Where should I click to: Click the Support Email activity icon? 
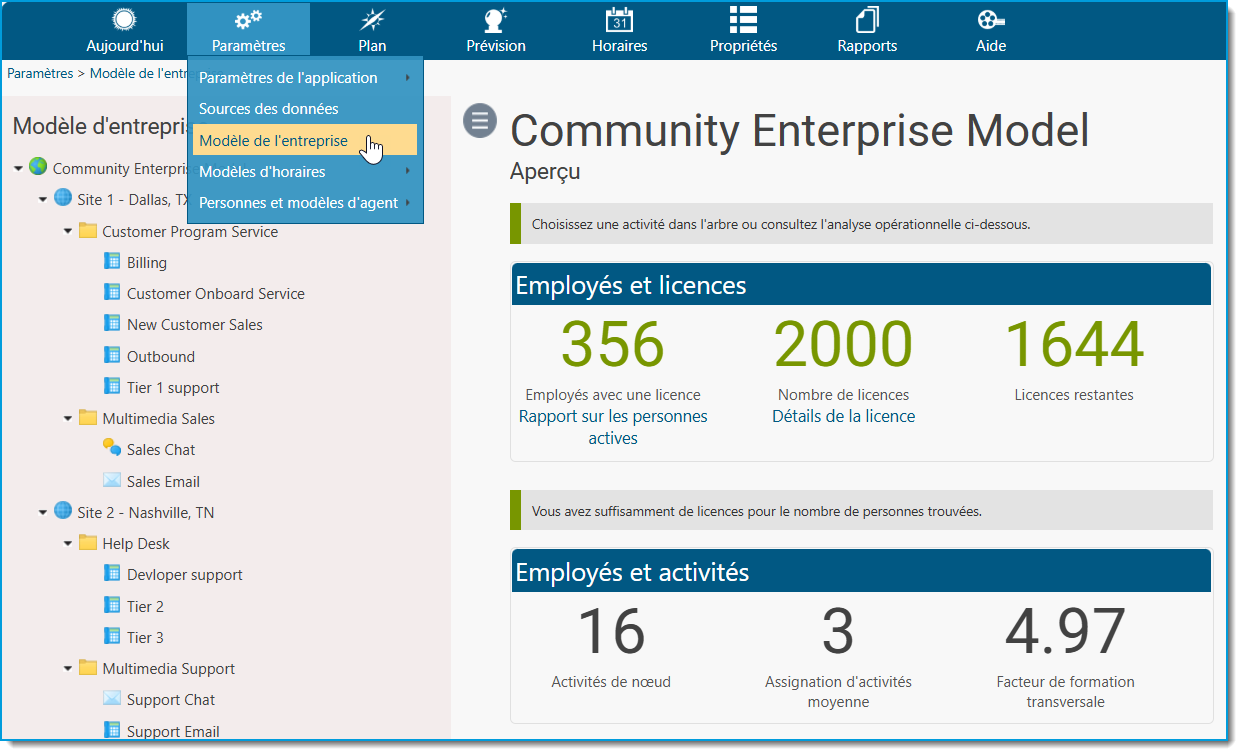[x=112, y=730]
